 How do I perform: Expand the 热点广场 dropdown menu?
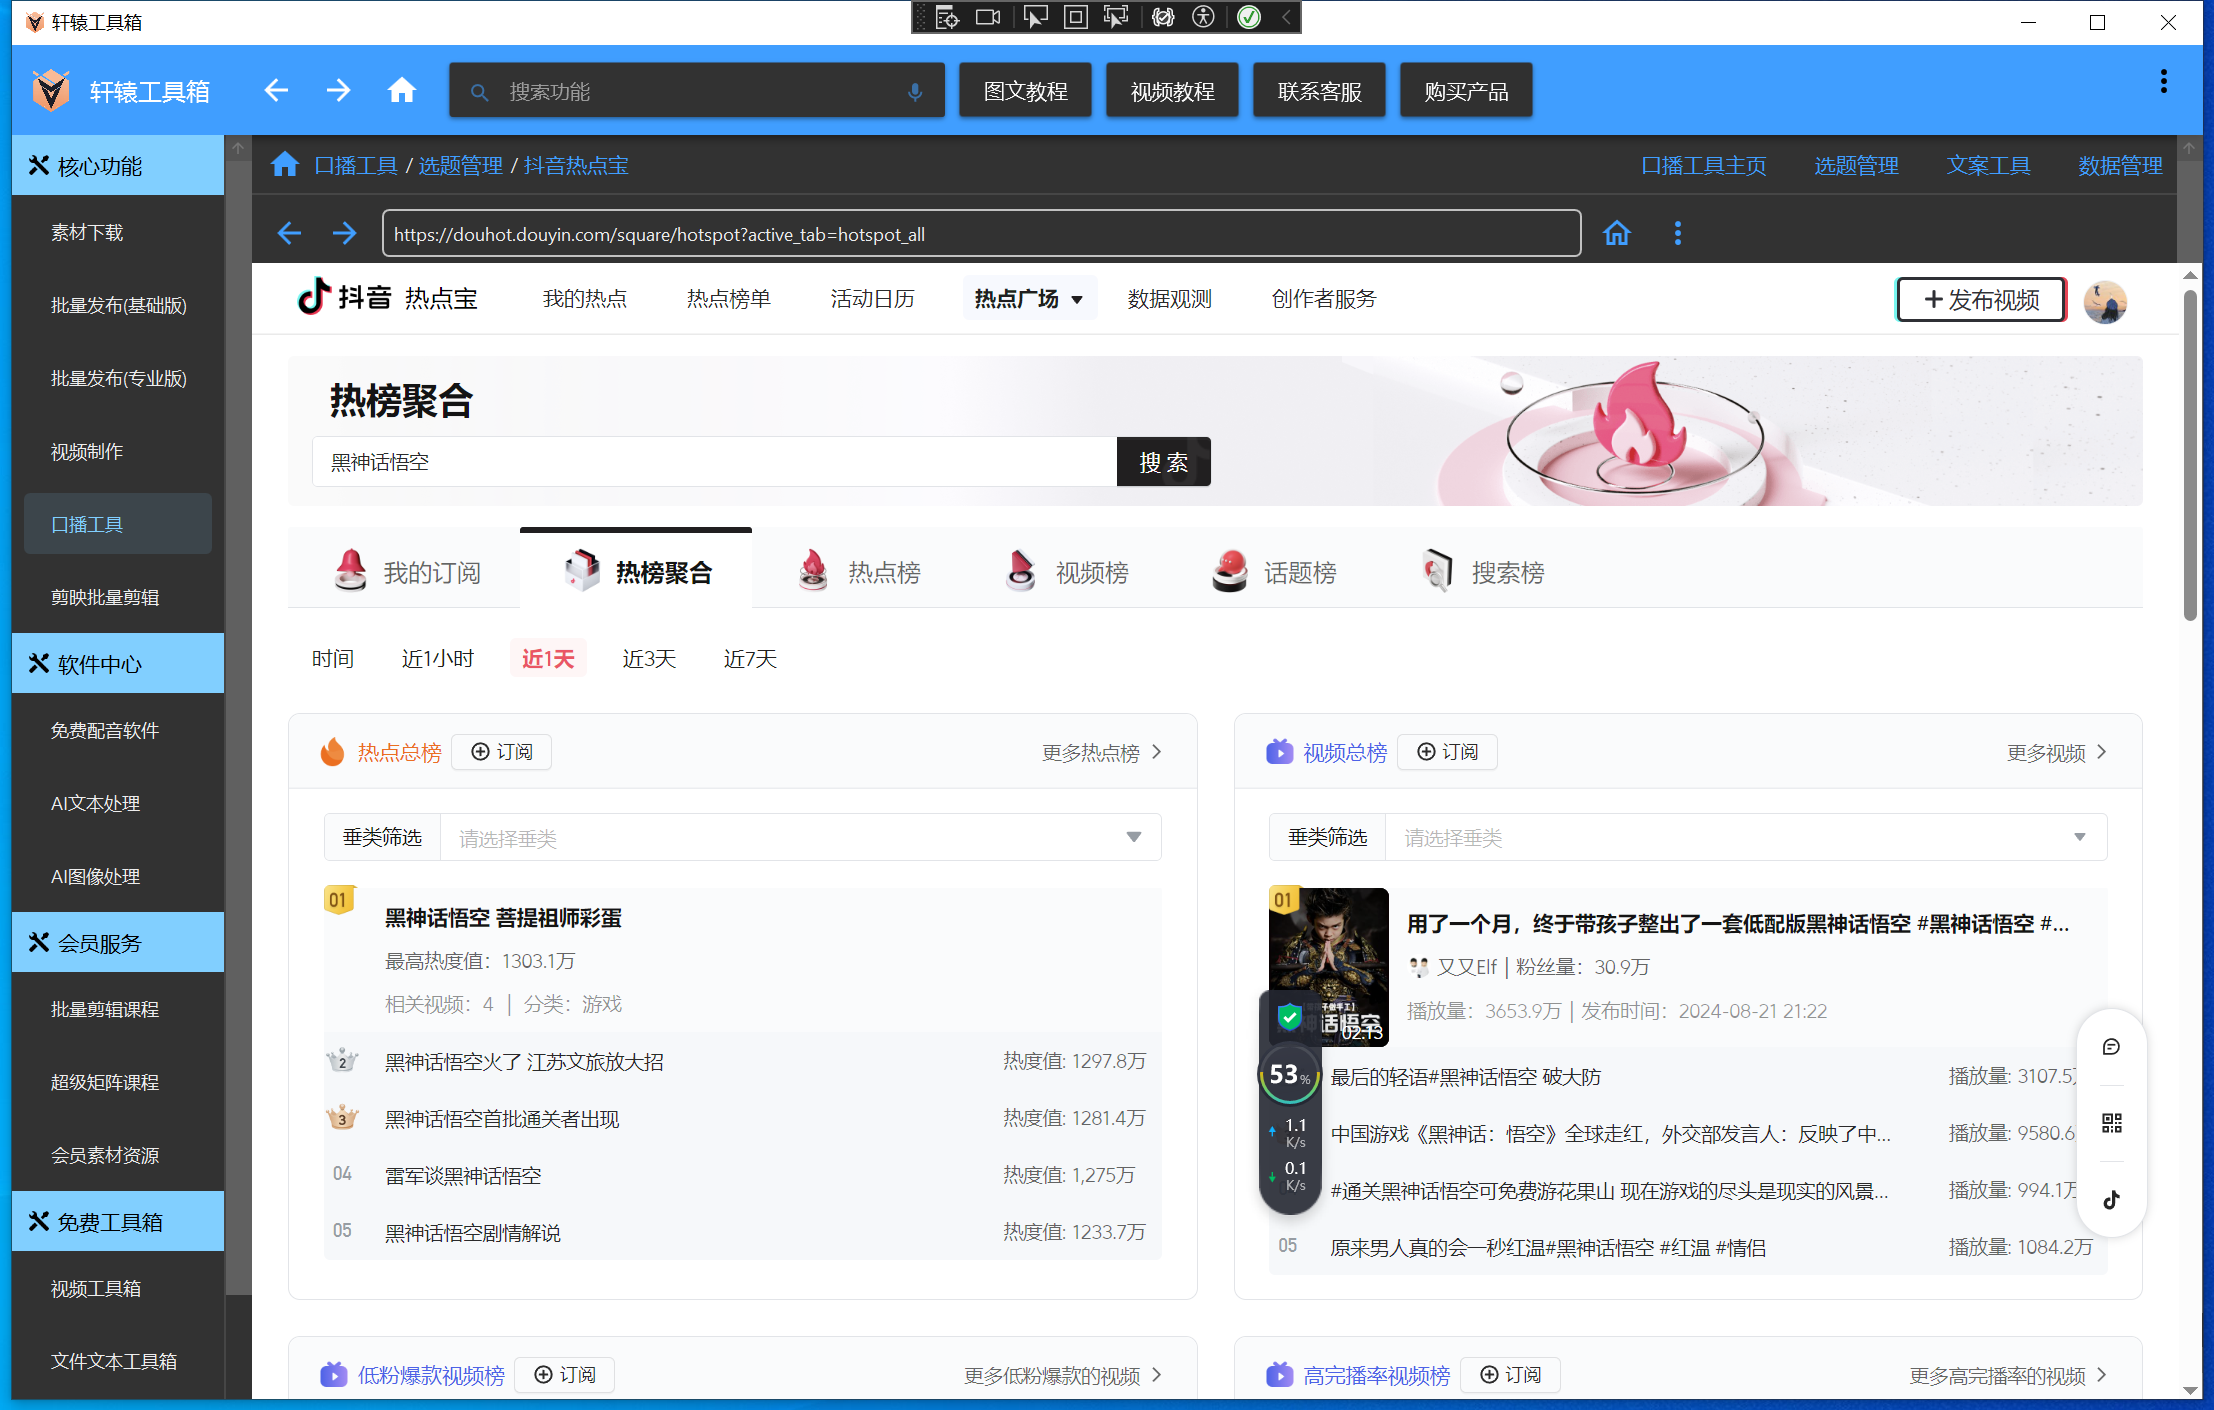1029,299
